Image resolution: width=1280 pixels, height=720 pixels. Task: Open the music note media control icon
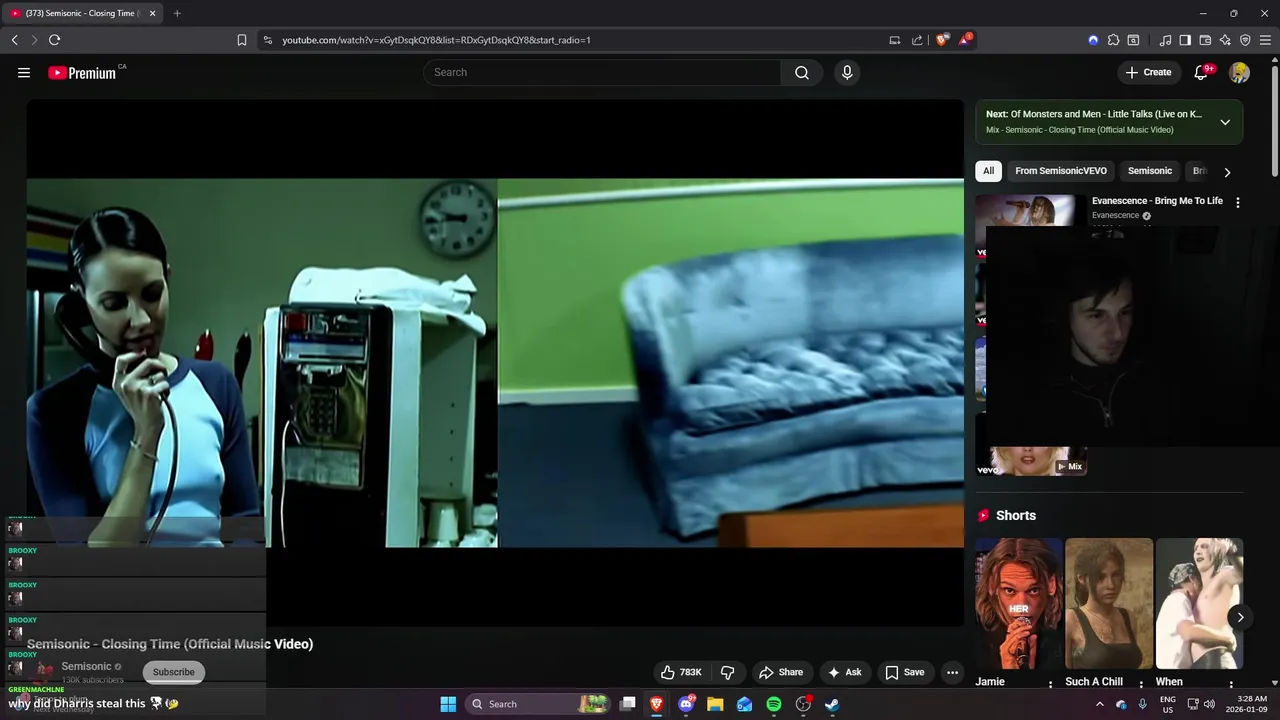coord(1165,40)
